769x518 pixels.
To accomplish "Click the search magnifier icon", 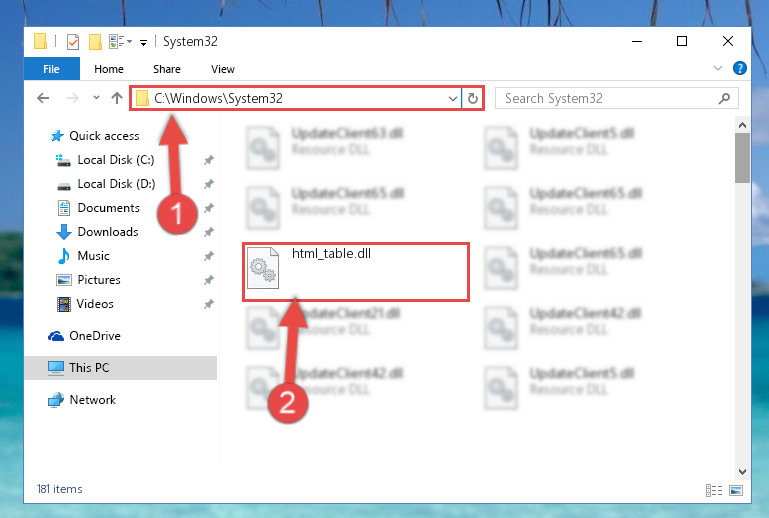I will (x=724, y=99).
